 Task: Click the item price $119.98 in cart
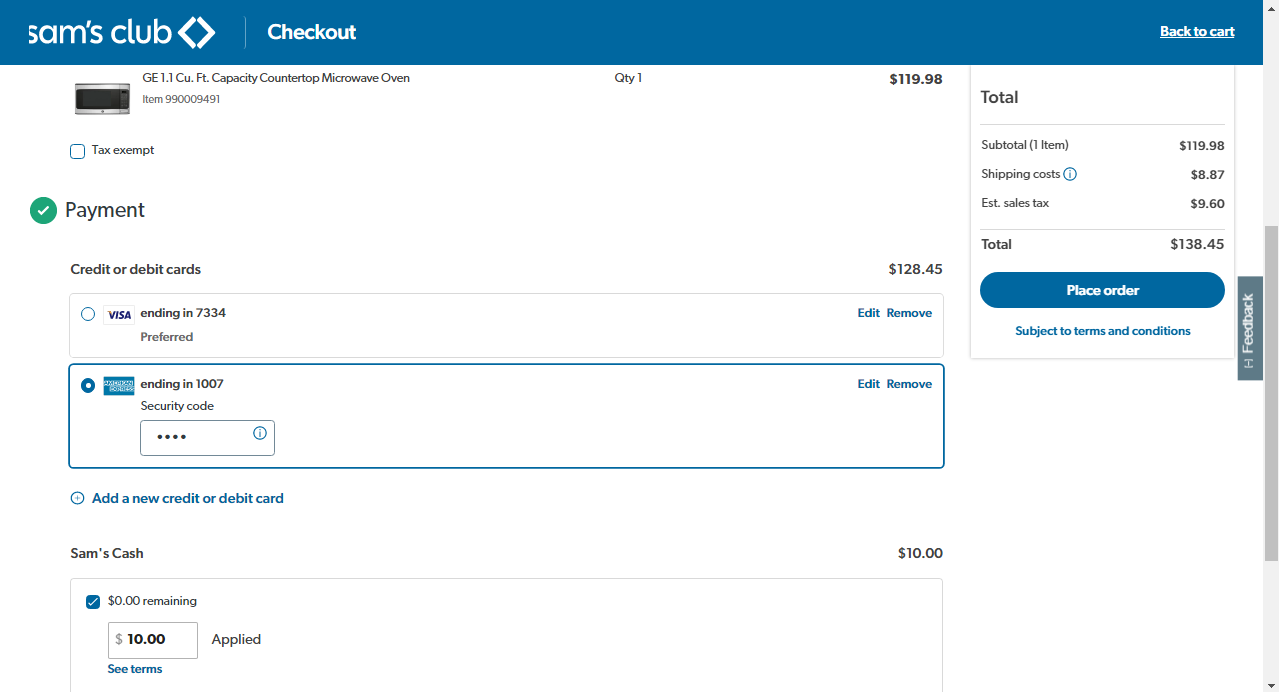[915, 79]
